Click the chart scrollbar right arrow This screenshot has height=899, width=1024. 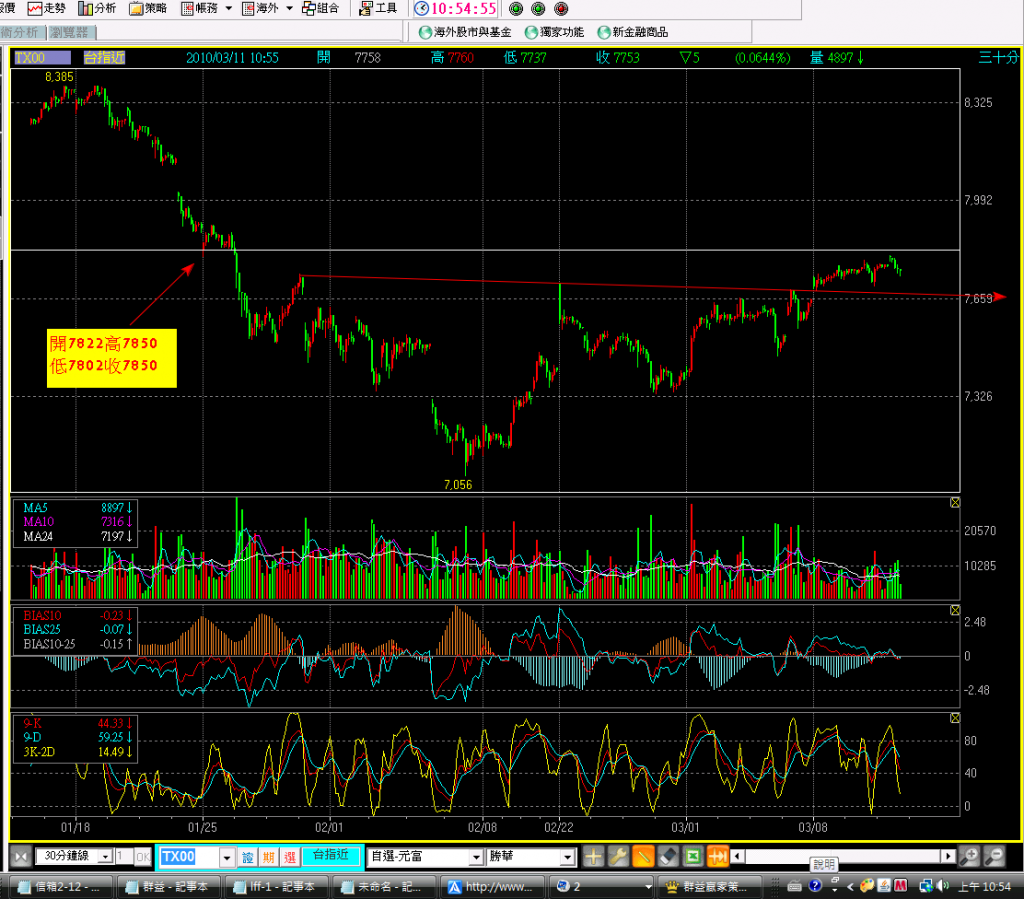[948, 856]
